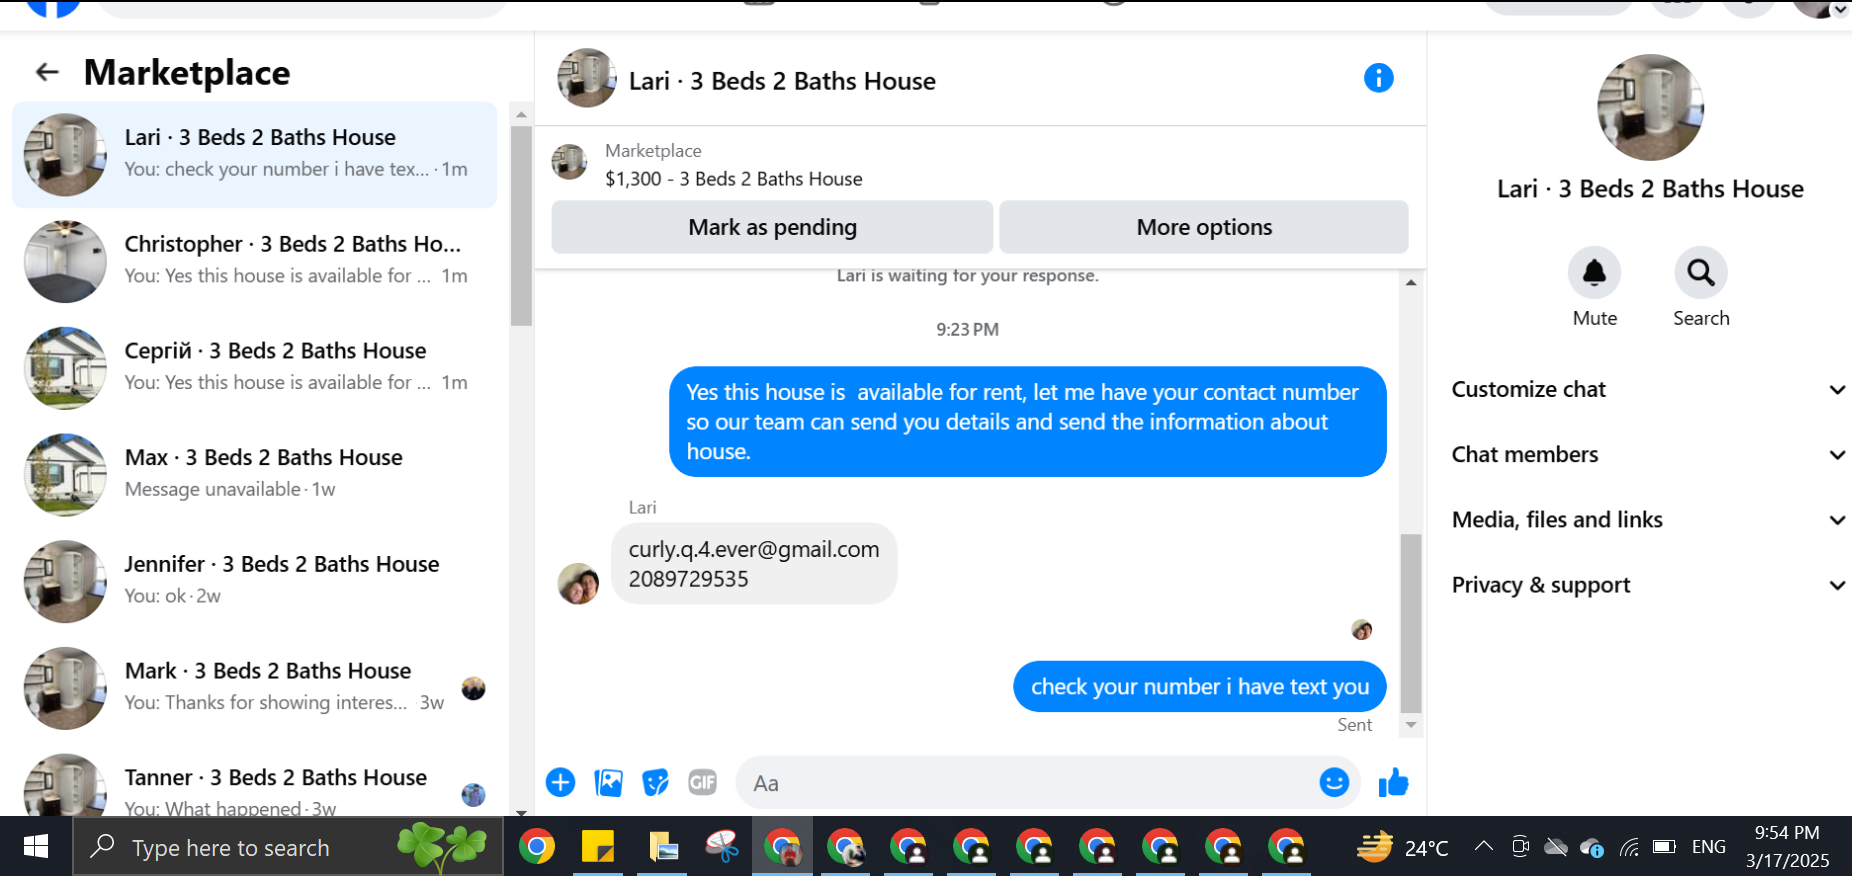The width and height of the screenshot is (1852, 876).
Task: Click the Mark as pending button
Action: pos(772,227)
